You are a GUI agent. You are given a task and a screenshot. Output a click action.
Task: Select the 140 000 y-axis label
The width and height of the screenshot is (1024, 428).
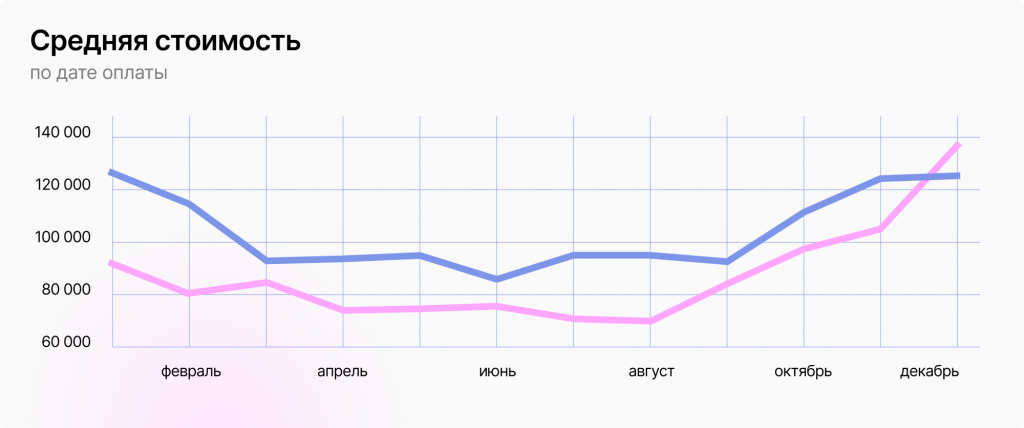(61, 134)
